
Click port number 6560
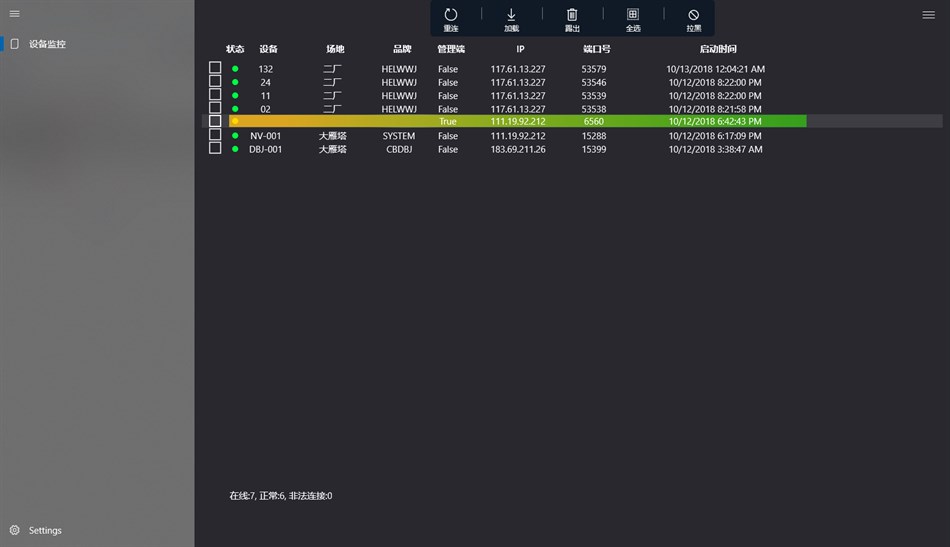[594, 121]
